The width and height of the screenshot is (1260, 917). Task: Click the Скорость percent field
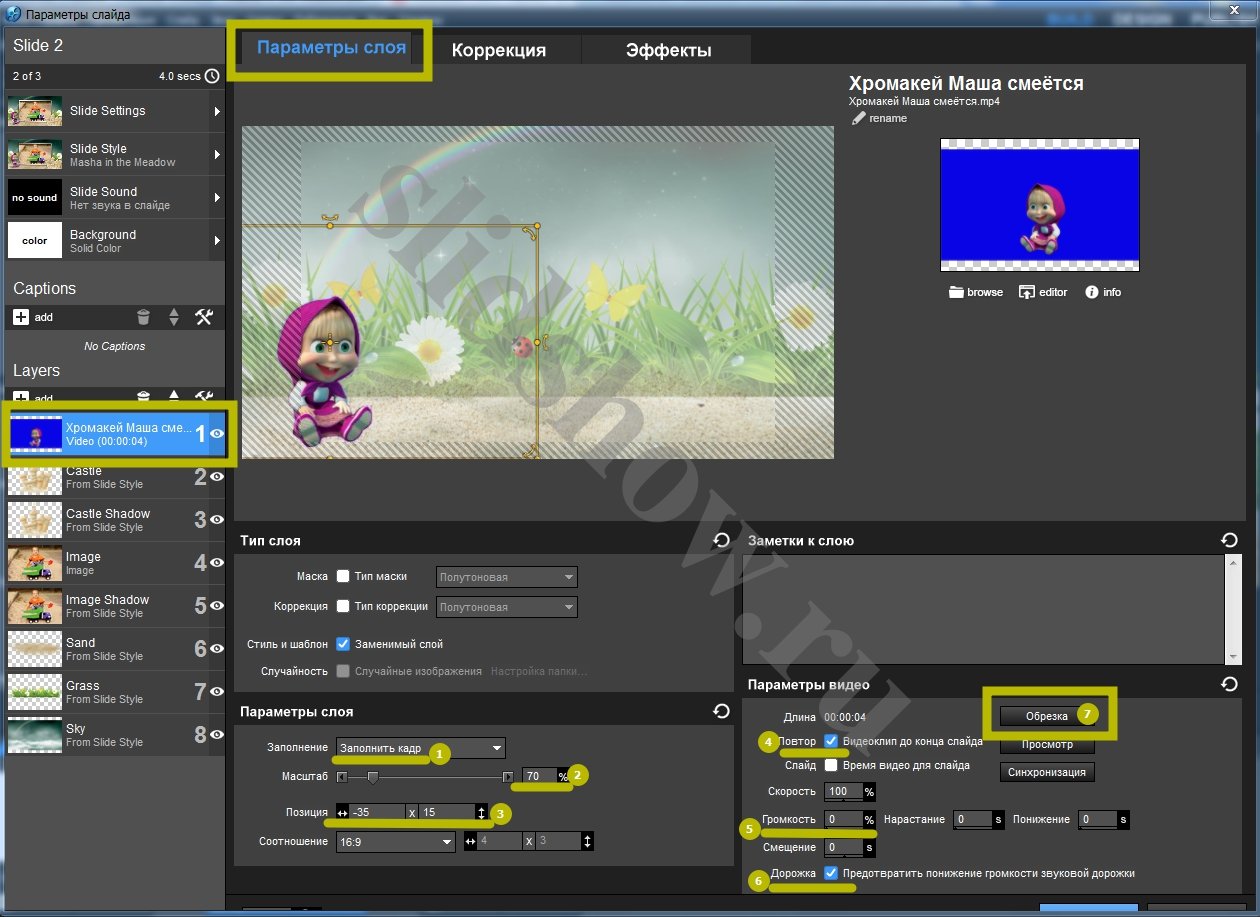843,792
